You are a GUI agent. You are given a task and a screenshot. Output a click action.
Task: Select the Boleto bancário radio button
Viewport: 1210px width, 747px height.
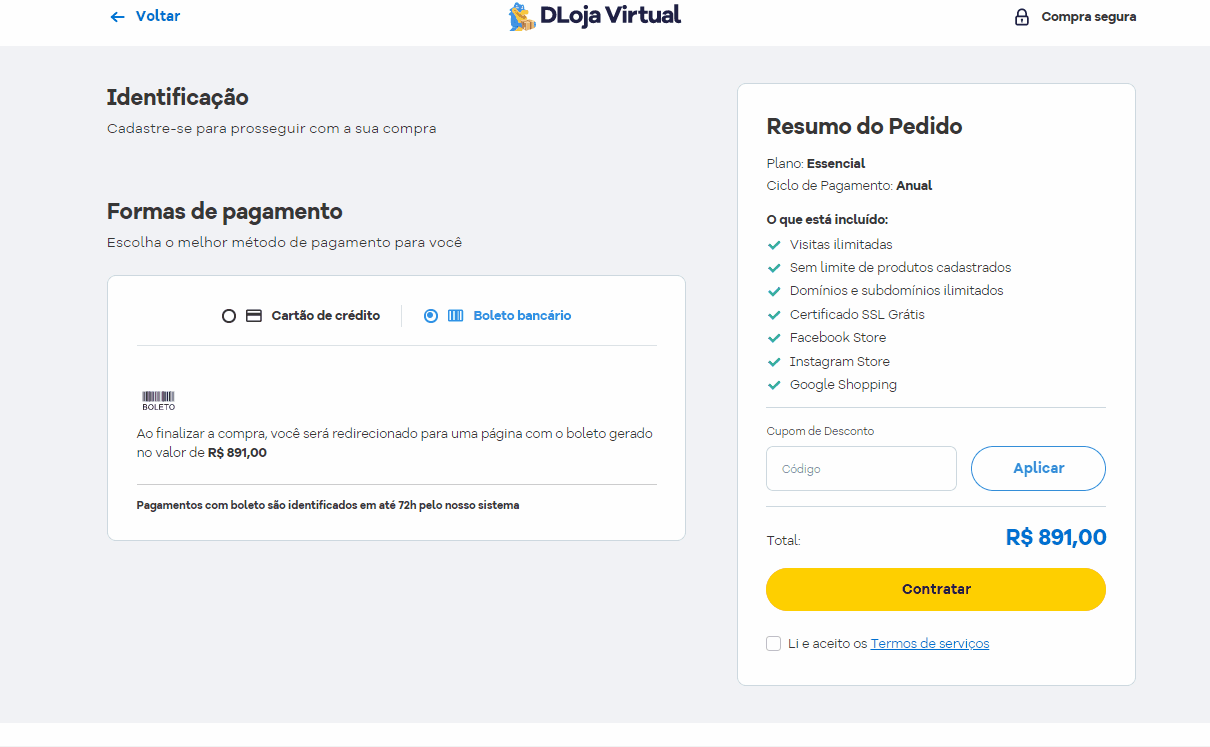pyautogui.click(x=431, y=316)
